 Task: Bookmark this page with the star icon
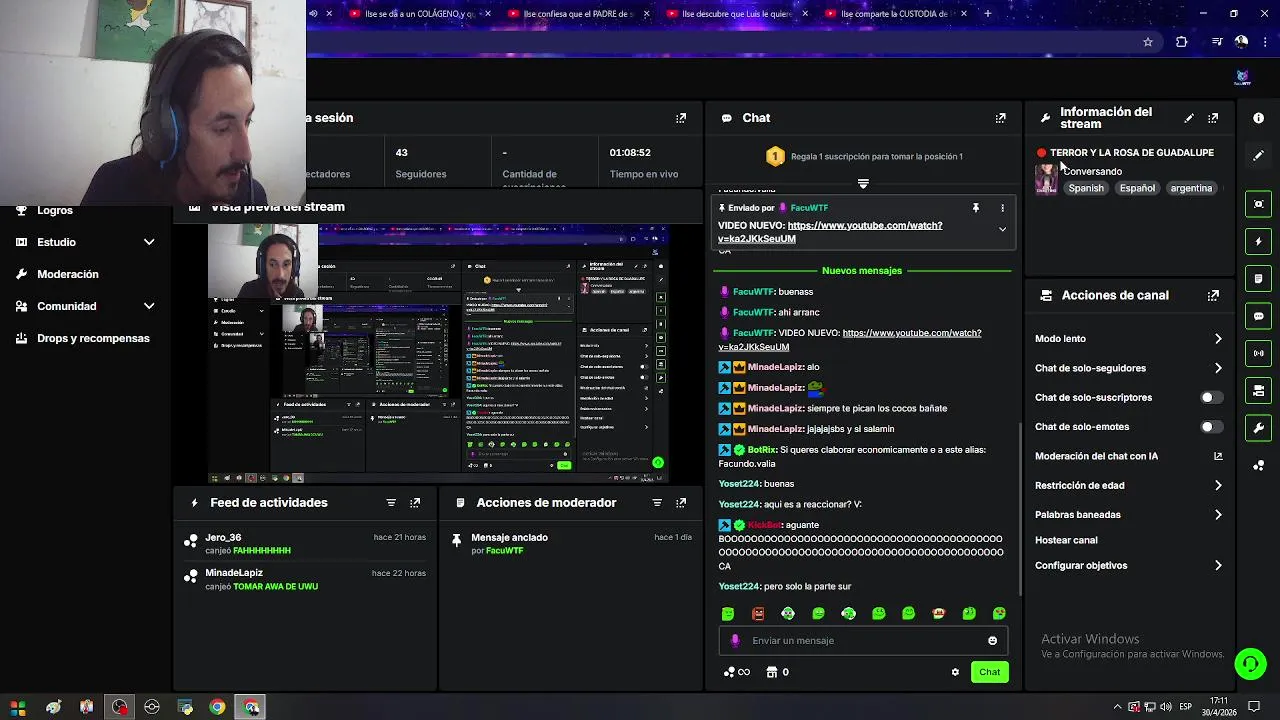pyautogui.click(x=1147, y=42)
